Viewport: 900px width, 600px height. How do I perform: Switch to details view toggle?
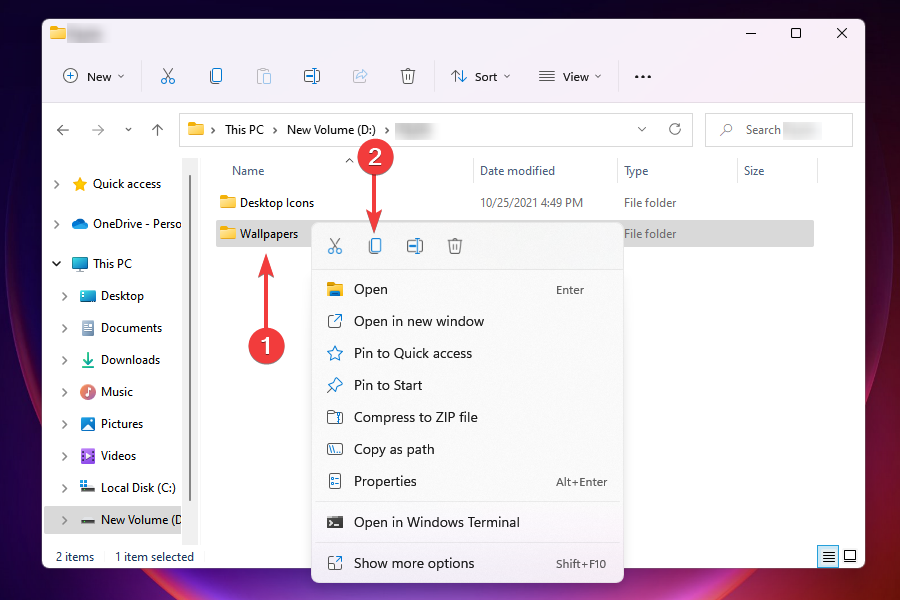click(x=829, y=556)
